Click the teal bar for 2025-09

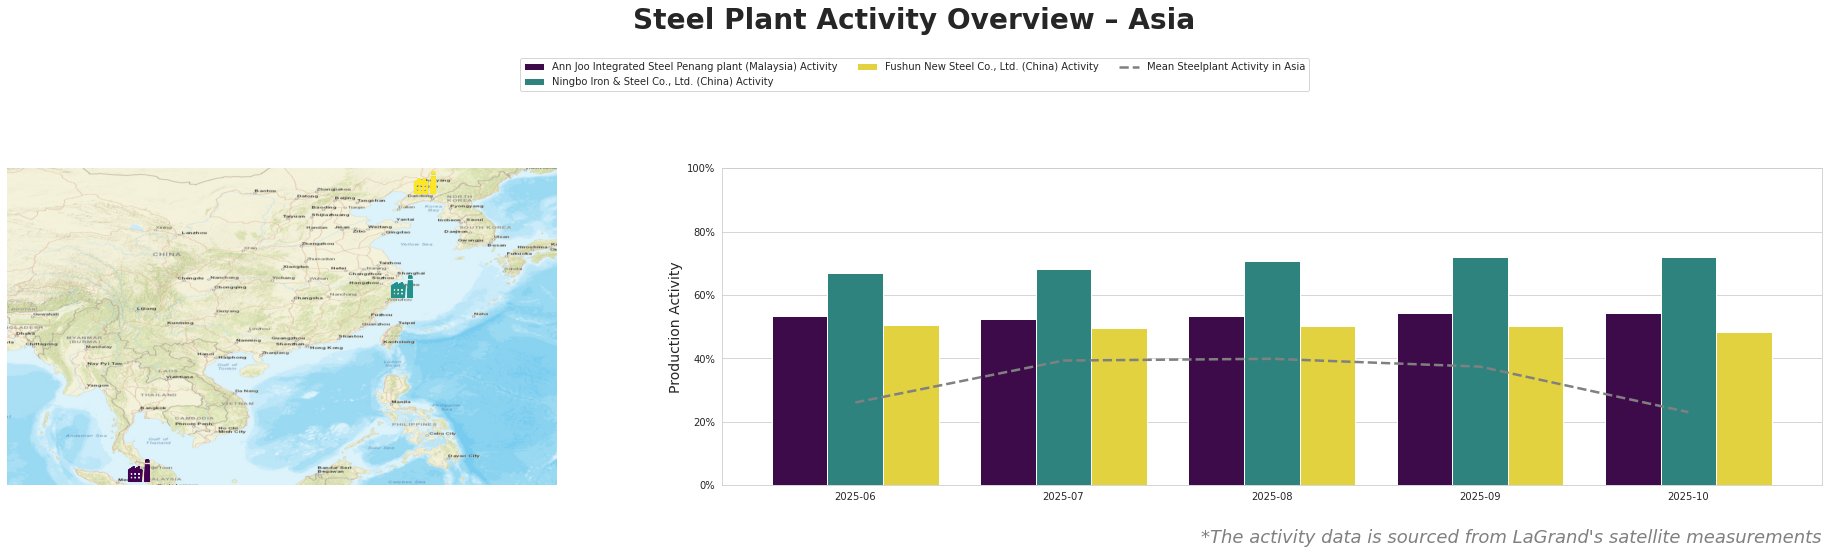[1480, 371]
